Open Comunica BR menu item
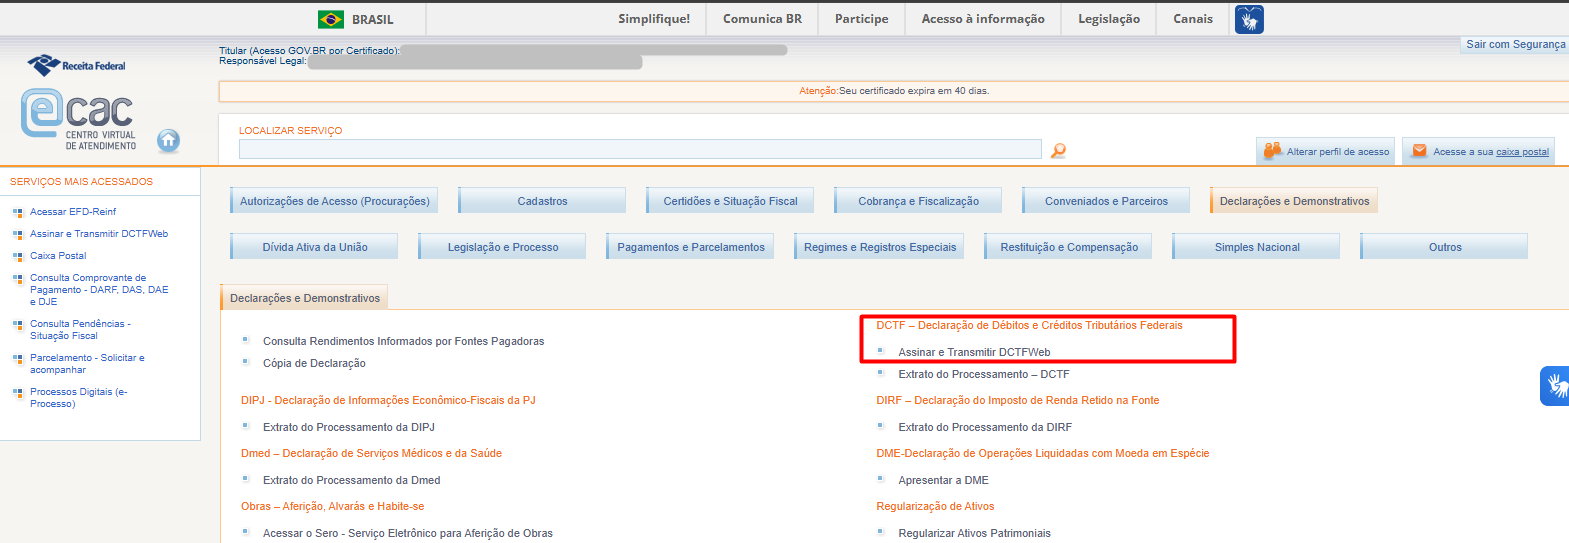Screen dimensions: 1569x543 (762, 19)
